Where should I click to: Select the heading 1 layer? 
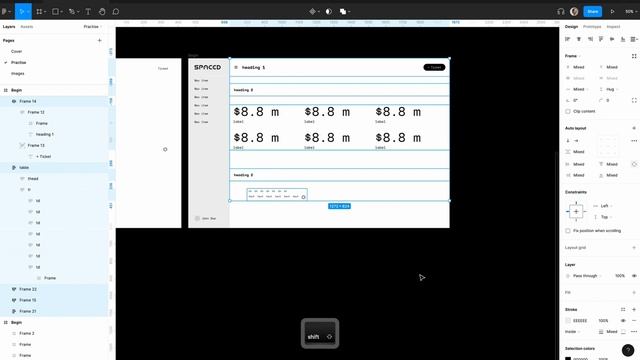(x=44, y=134)
